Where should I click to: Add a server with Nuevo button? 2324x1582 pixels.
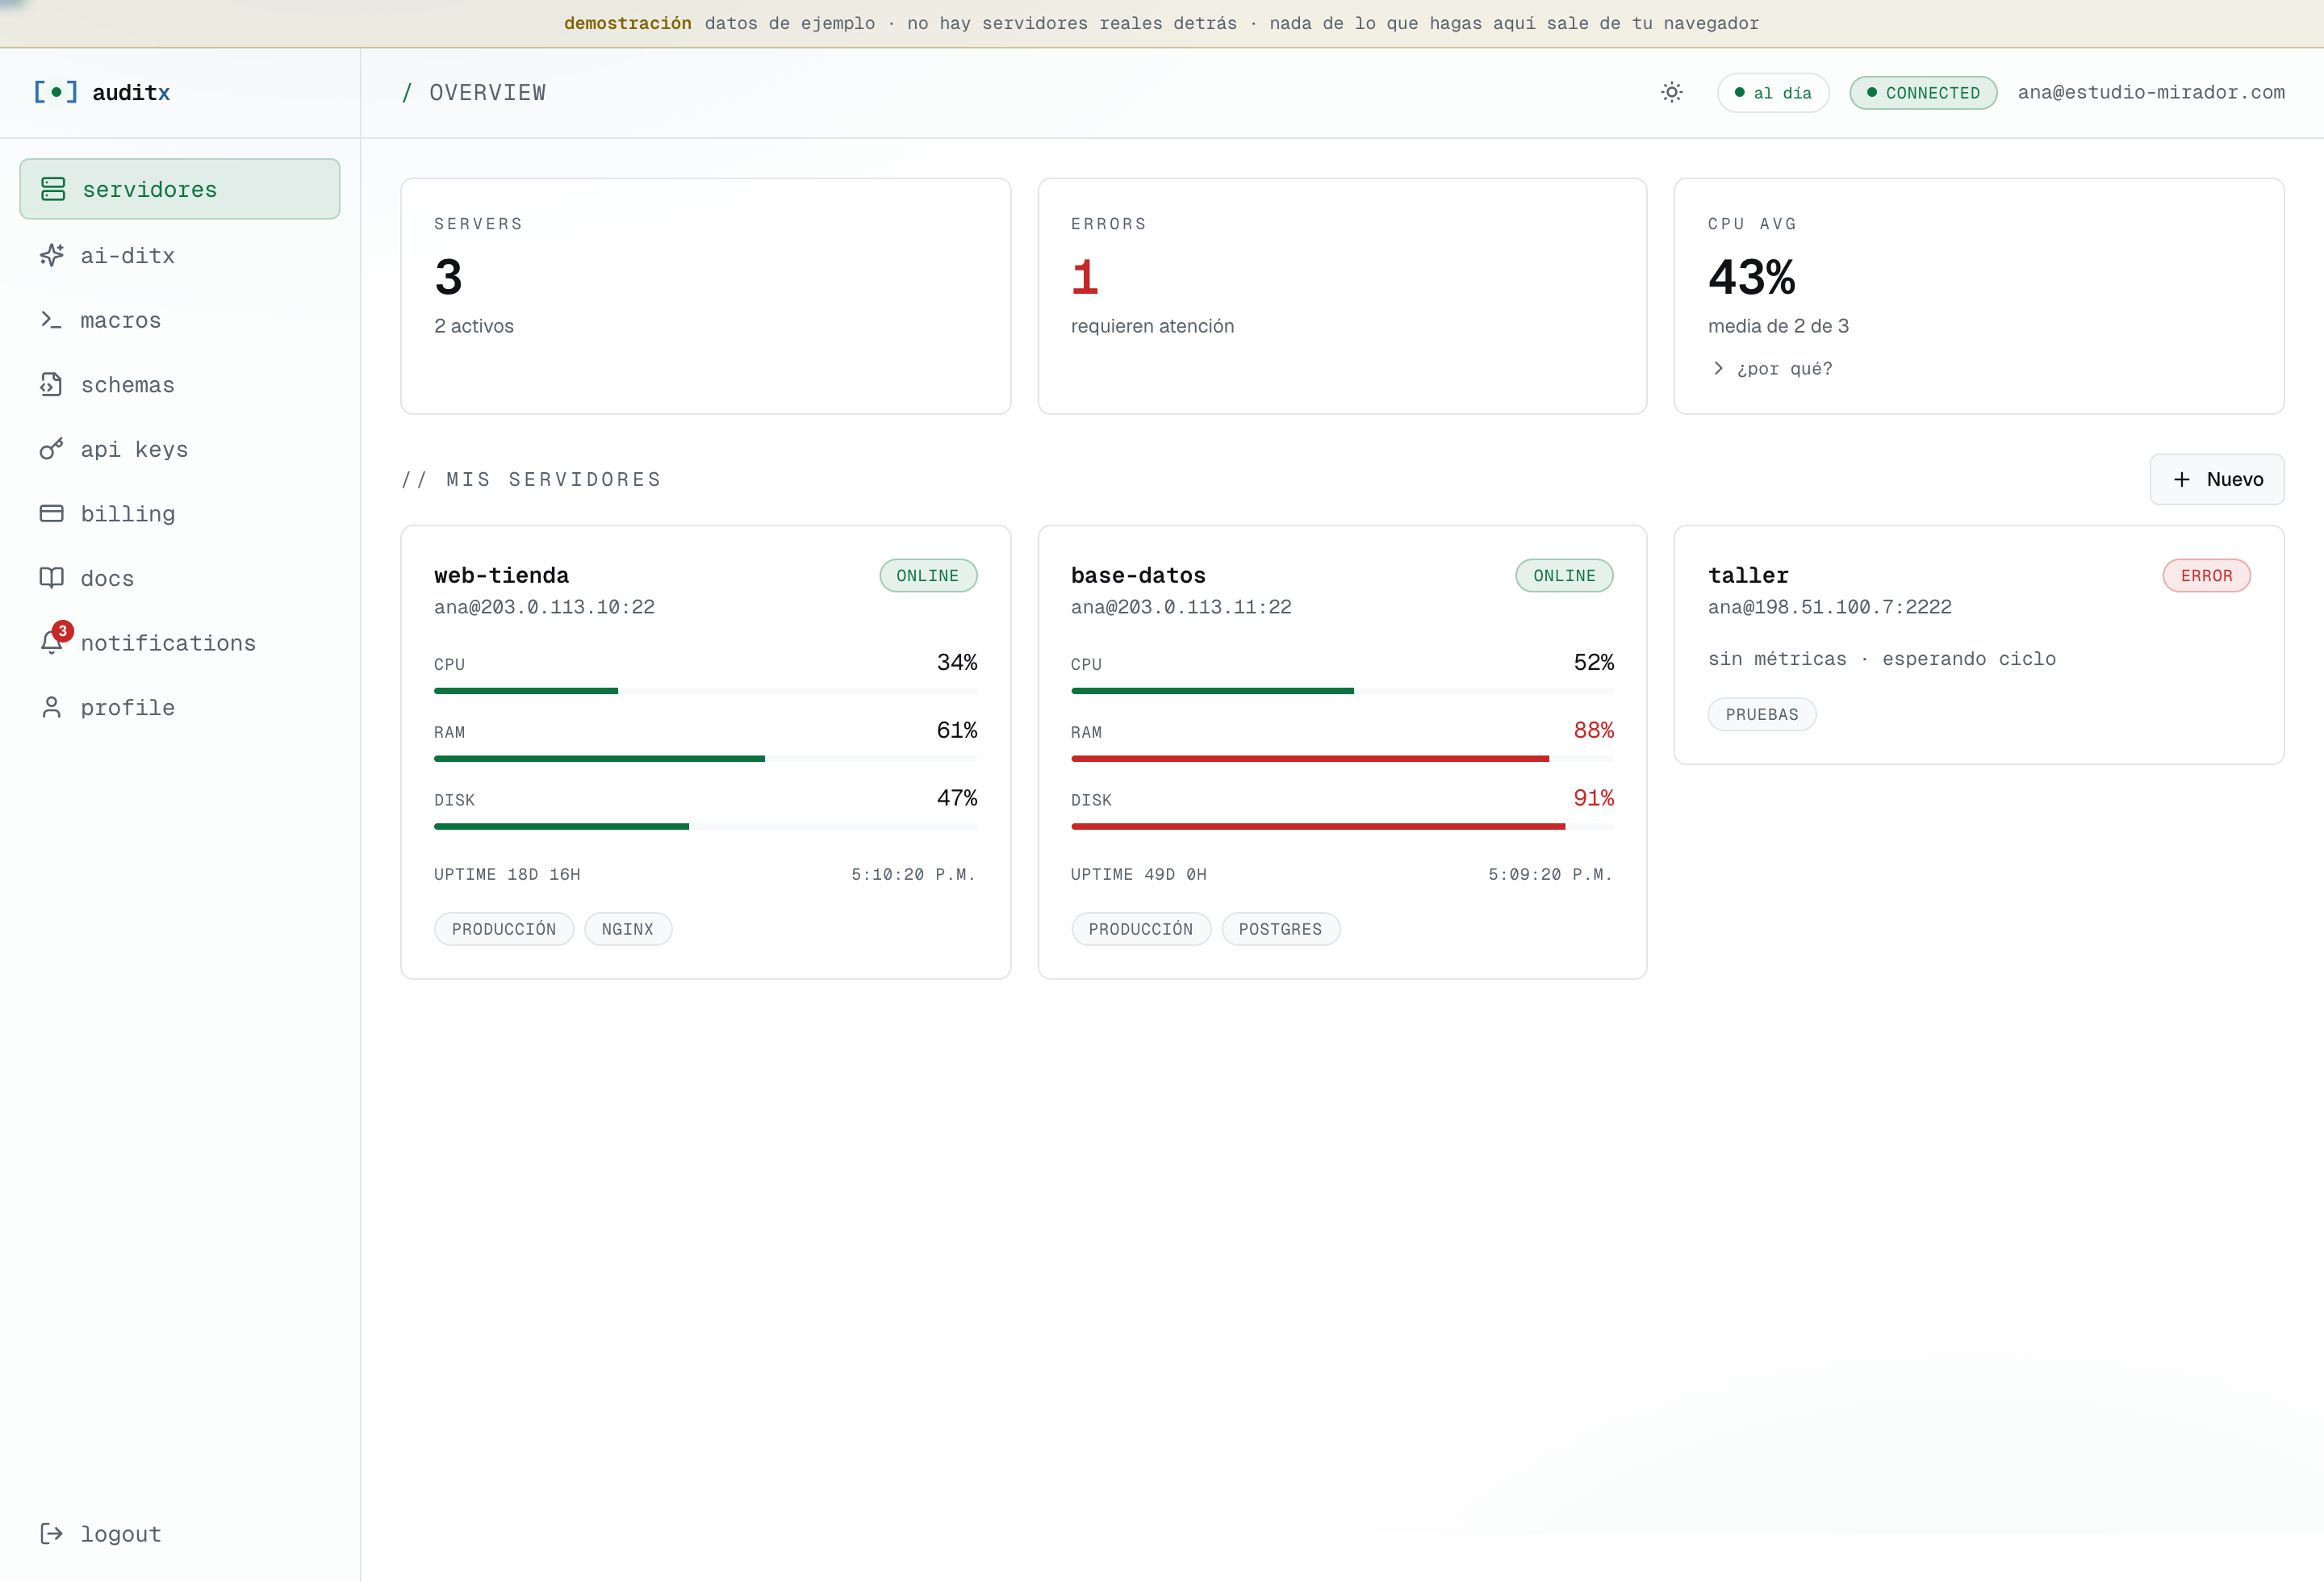2216,479
